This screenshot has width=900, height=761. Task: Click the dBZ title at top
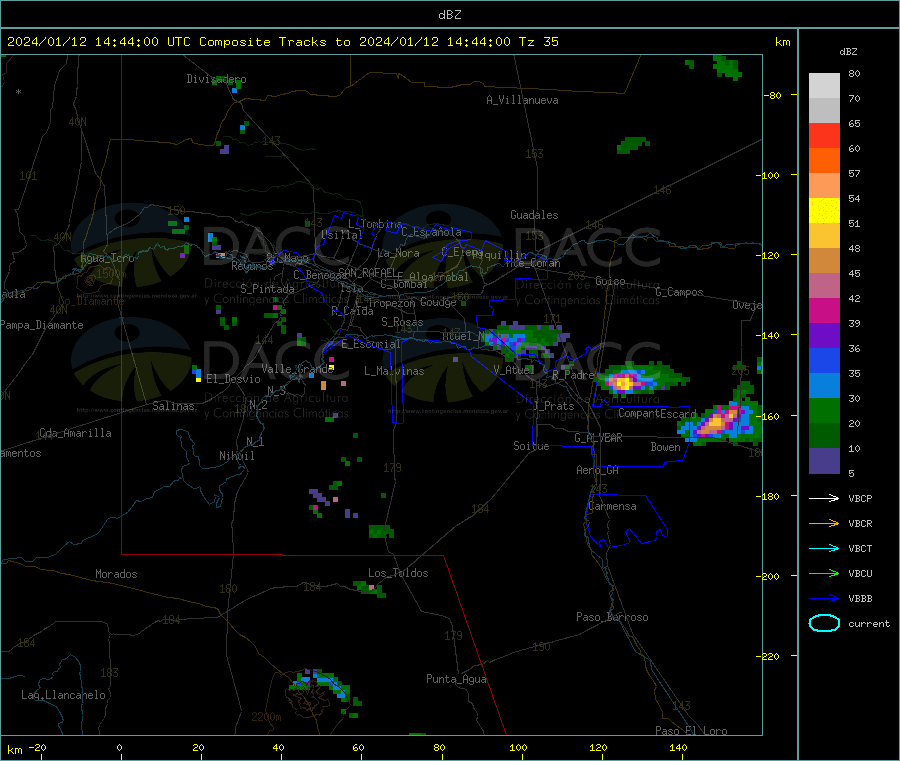click(449, 15)
